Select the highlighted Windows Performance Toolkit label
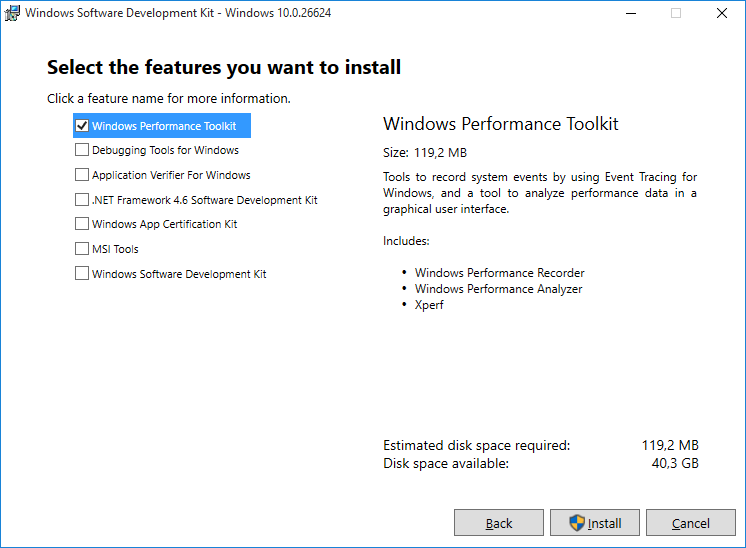This screenshot has height=548, width=746. click(164, 126)
